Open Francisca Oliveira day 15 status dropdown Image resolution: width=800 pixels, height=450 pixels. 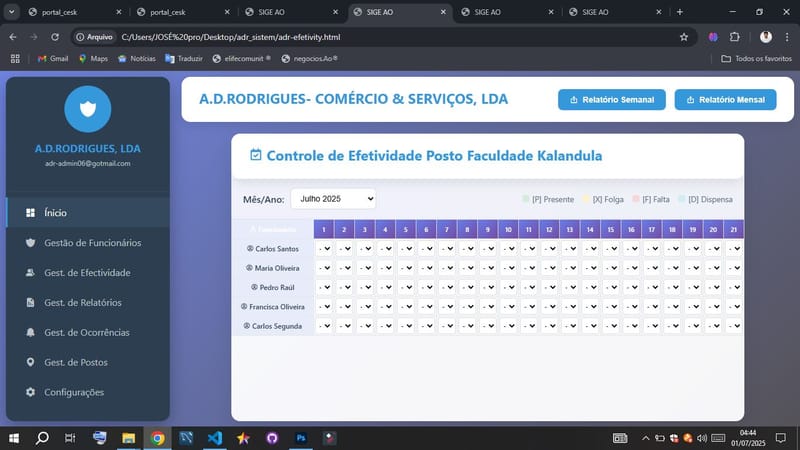pos(611,307)
